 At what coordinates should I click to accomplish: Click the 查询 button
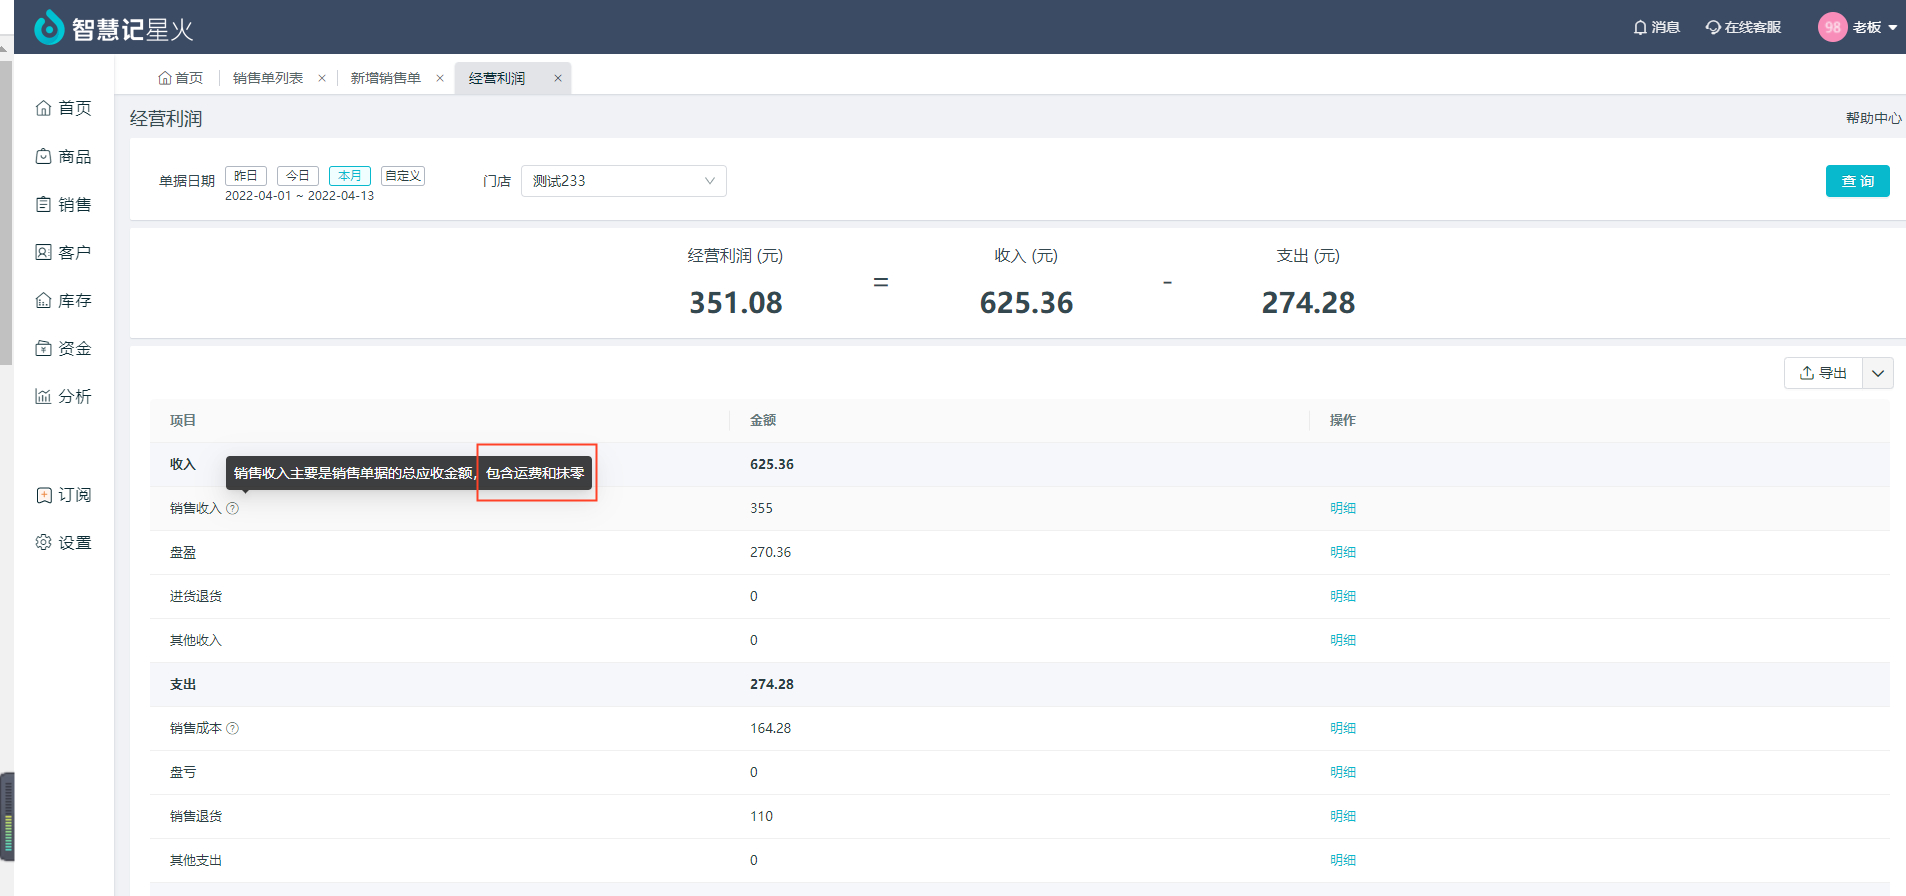point(1857,181)
